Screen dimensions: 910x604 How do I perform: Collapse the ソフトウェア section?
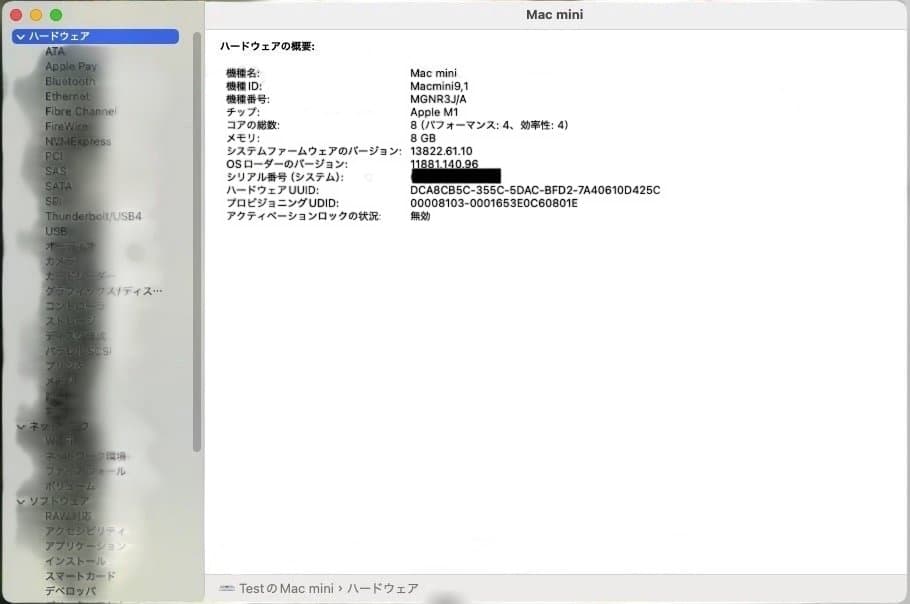[x=21, y=500]
